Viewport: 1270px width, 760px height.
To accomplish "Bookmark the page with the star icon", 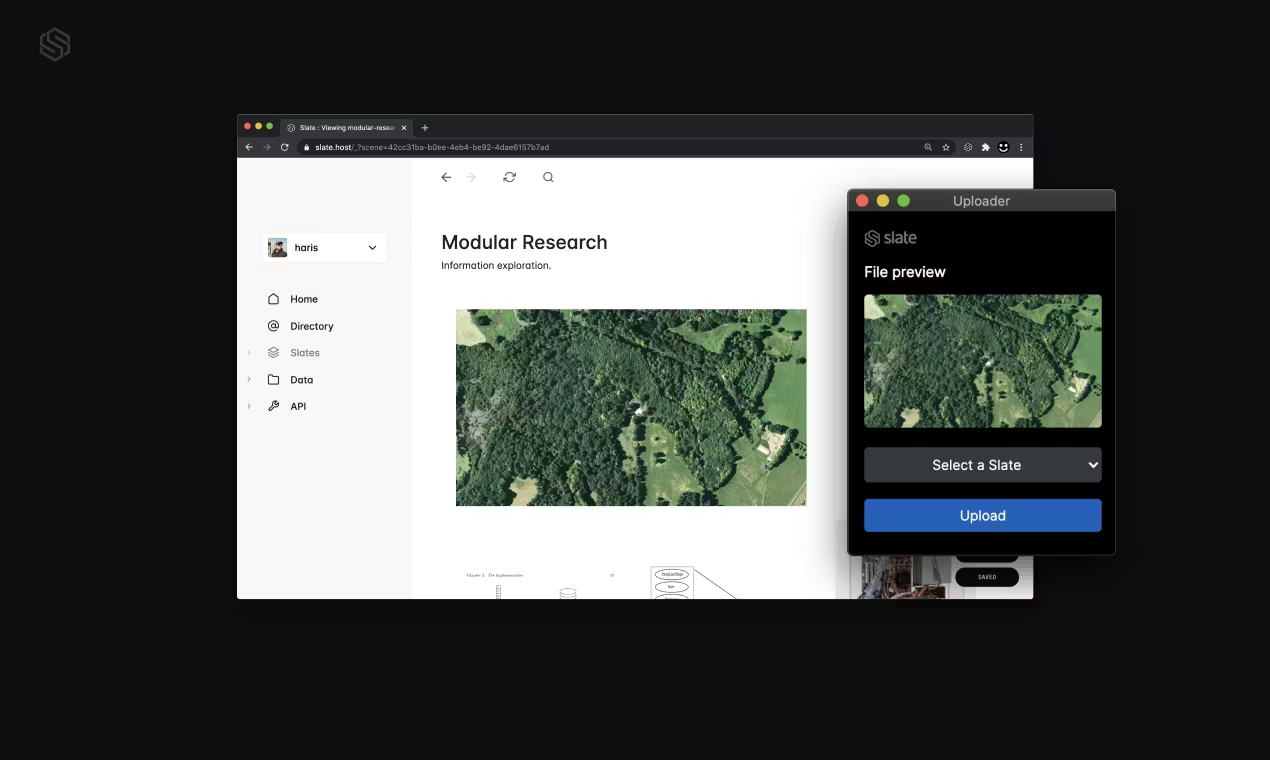I will coord(946,147).
